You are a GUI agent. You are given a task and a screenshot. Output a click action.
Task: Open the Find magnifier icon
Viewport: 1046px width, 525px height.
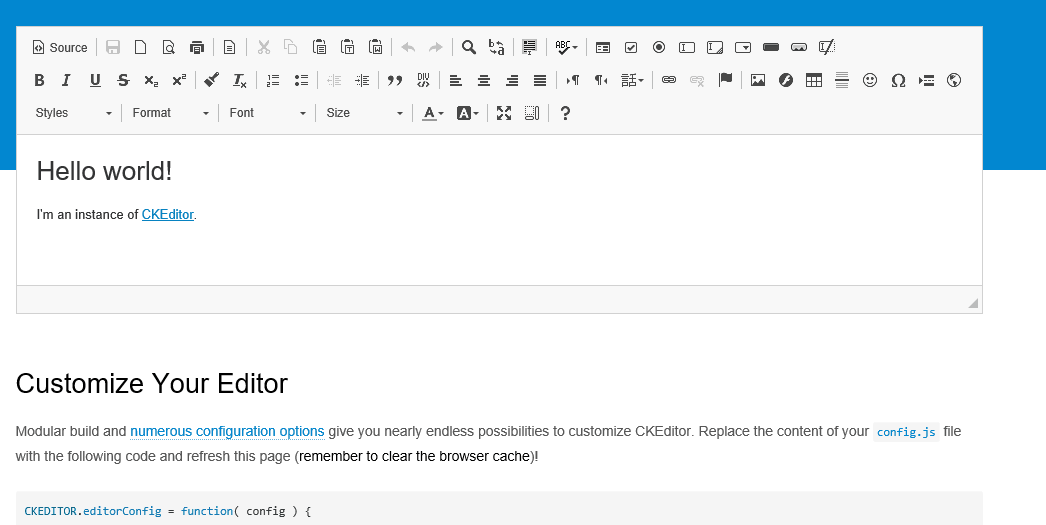tap(469, 47)
